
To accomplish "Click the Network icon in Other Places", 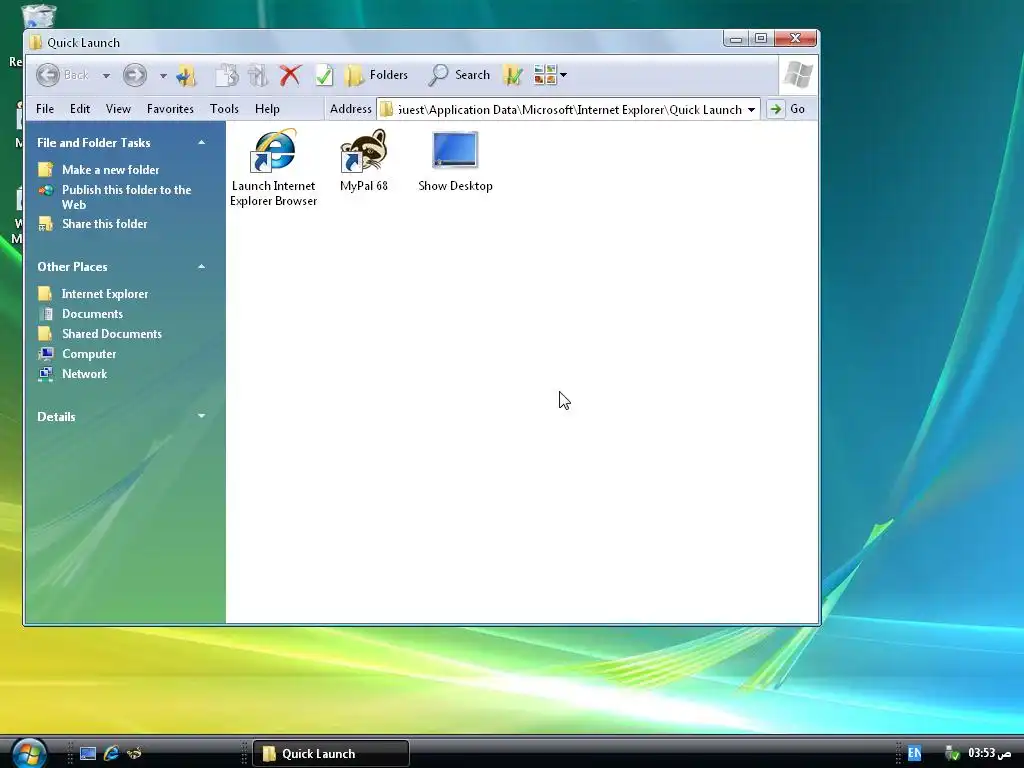I will tap(45, 374).
